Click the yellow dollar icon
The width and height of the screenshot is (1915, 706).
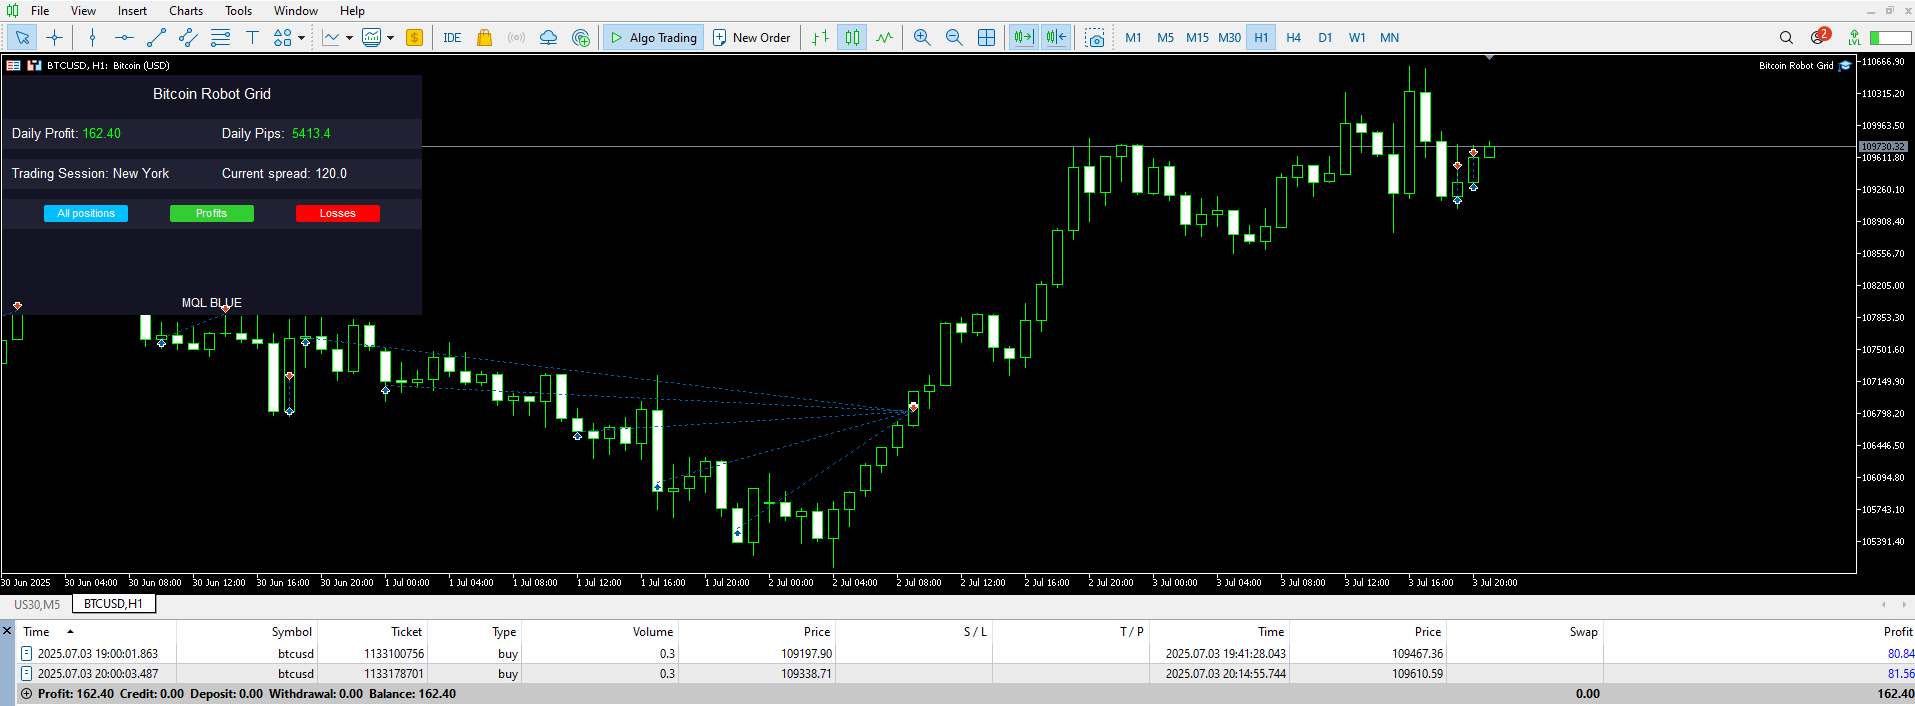(x=414, y=38)
